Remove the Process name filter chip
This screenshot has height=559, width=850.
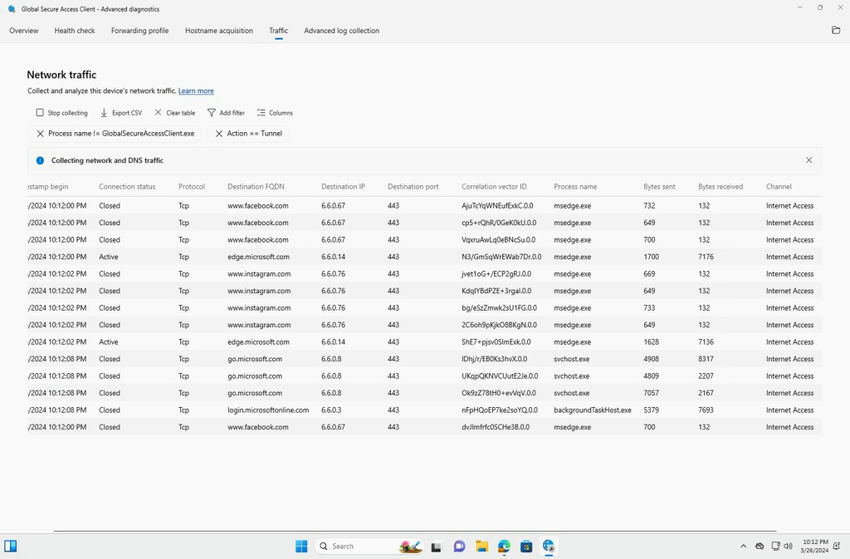[40, 133]
